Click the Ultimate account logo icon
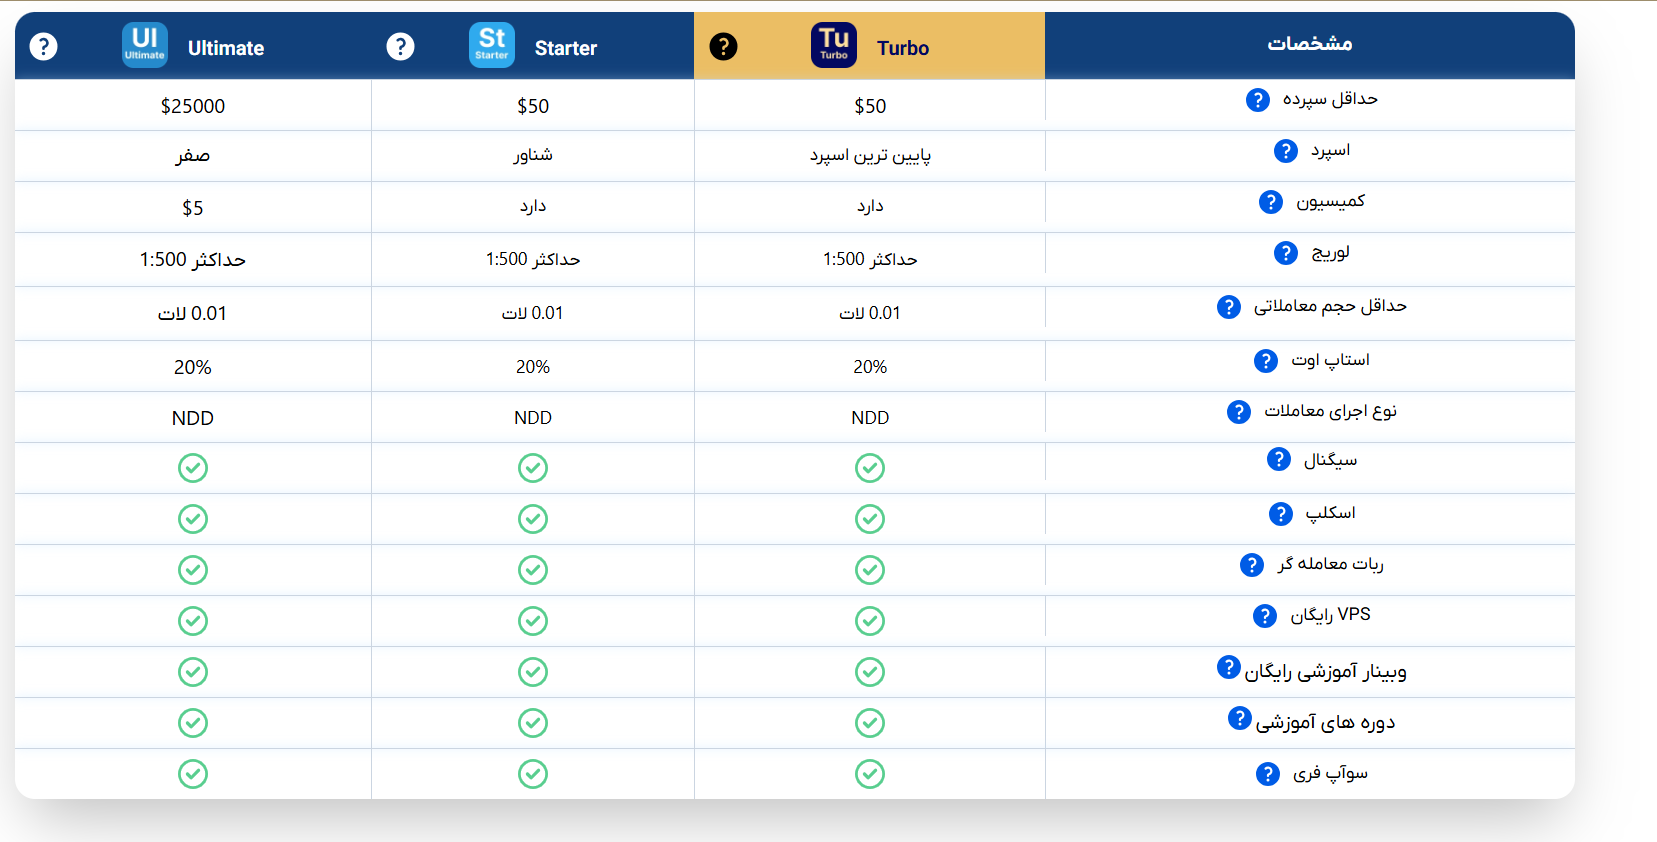This screenshot has width=1657, height=842. (145, 45)
